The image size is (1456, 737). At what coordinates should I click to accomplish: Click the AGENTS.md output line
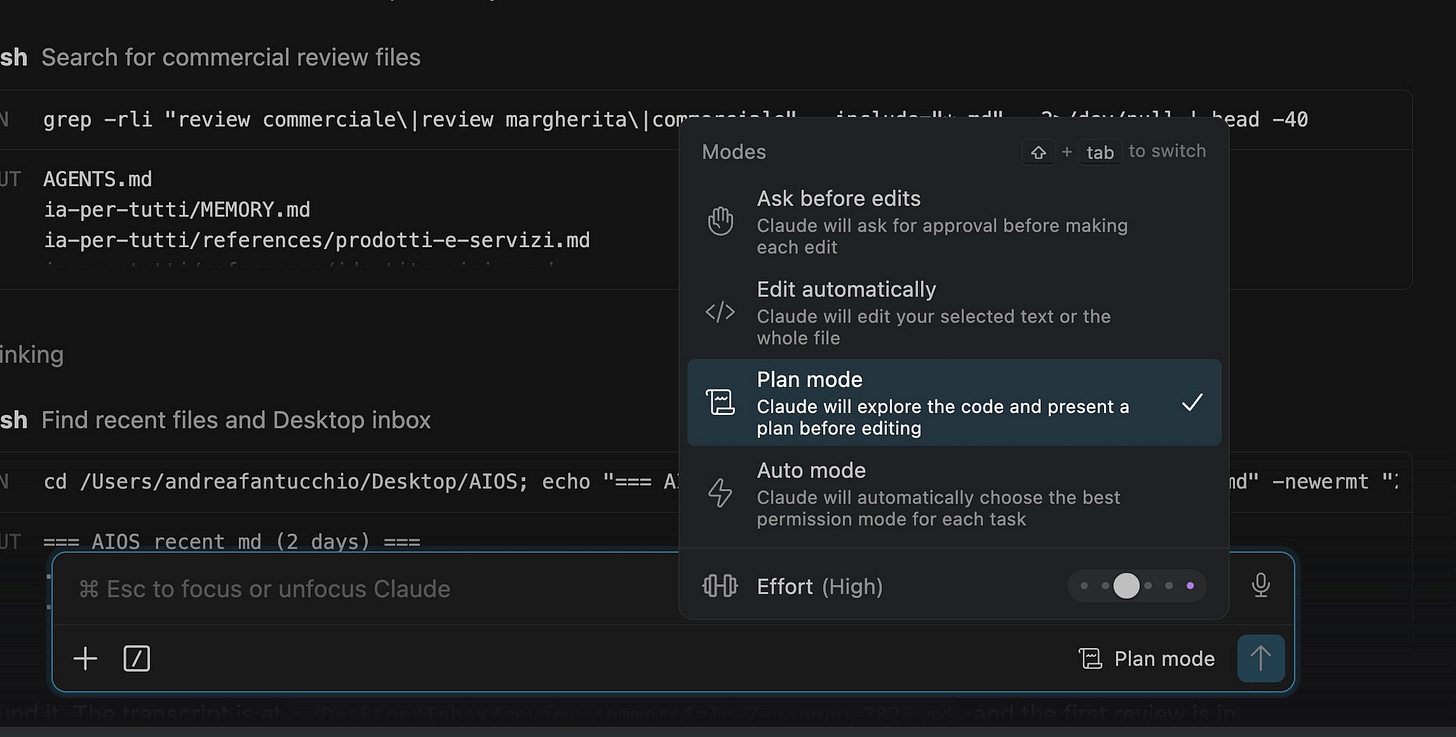click(x=98, y=179)
